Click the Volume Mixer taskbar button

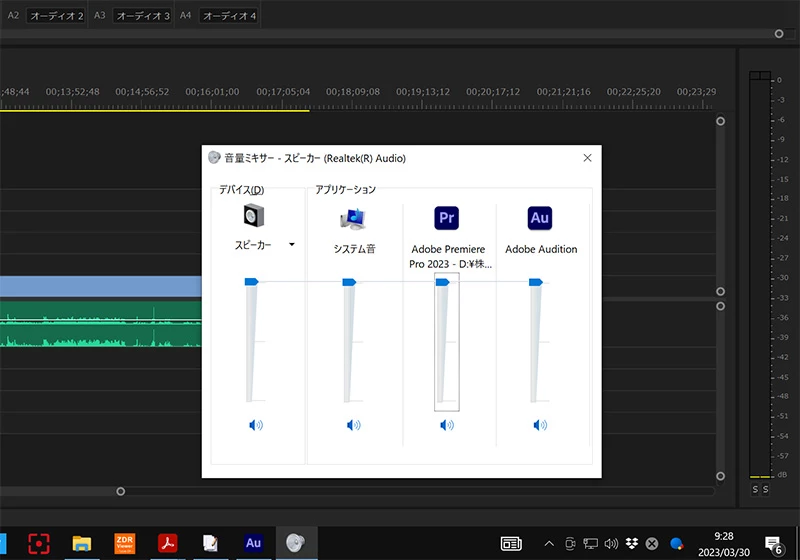pyautogui.click(x=296, y=543)
